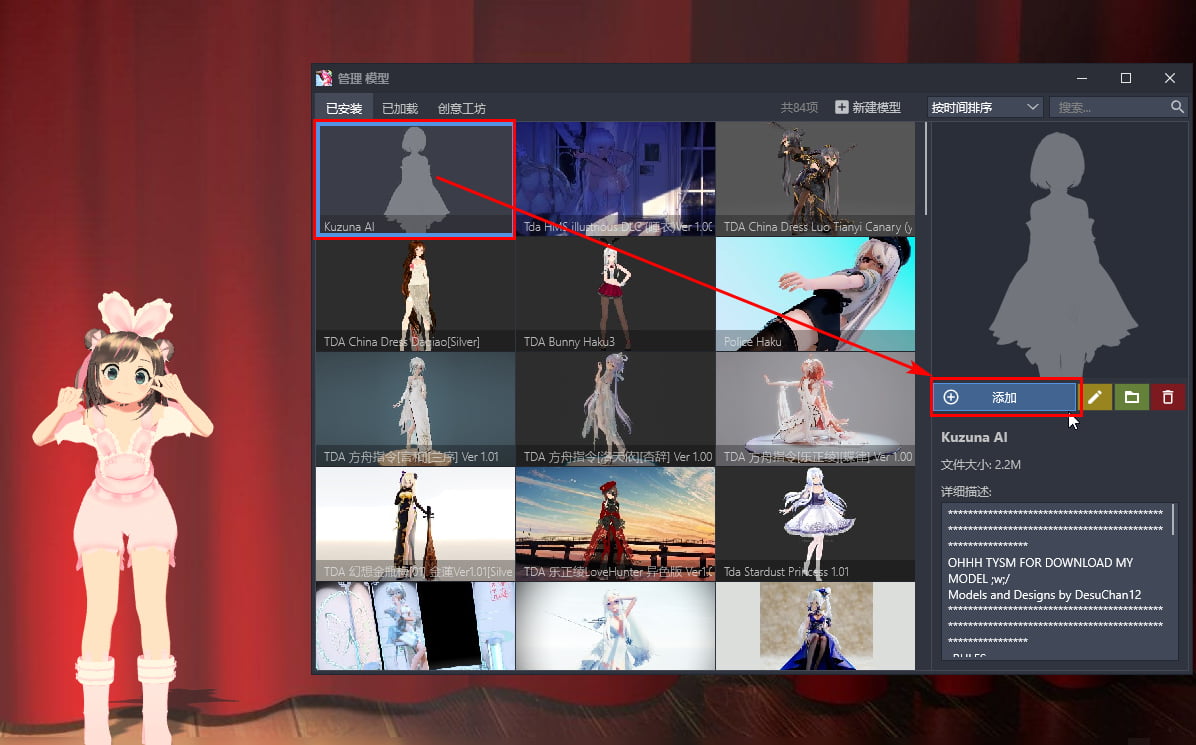Viewport: 1196px width, 745px height.
Task: Select the Kuzuna AI model thumbnail
Action: pos(414,178)
